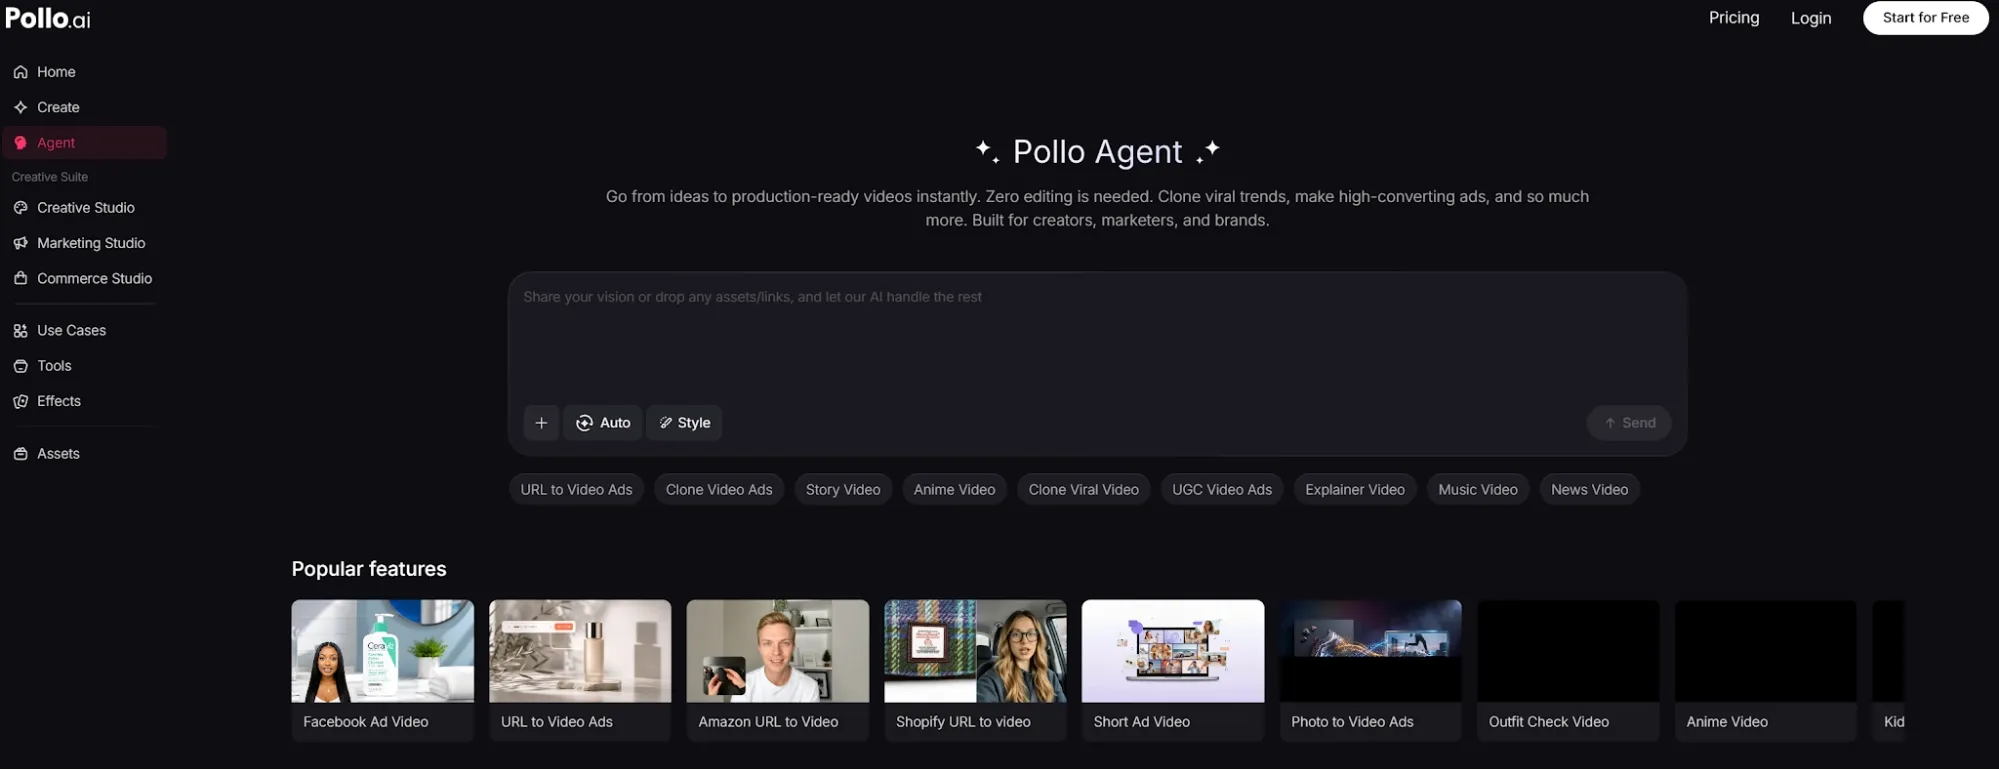Select the Music Video chip
The height and width of the screenshot is (770, 1999).
coord(1478,490)
